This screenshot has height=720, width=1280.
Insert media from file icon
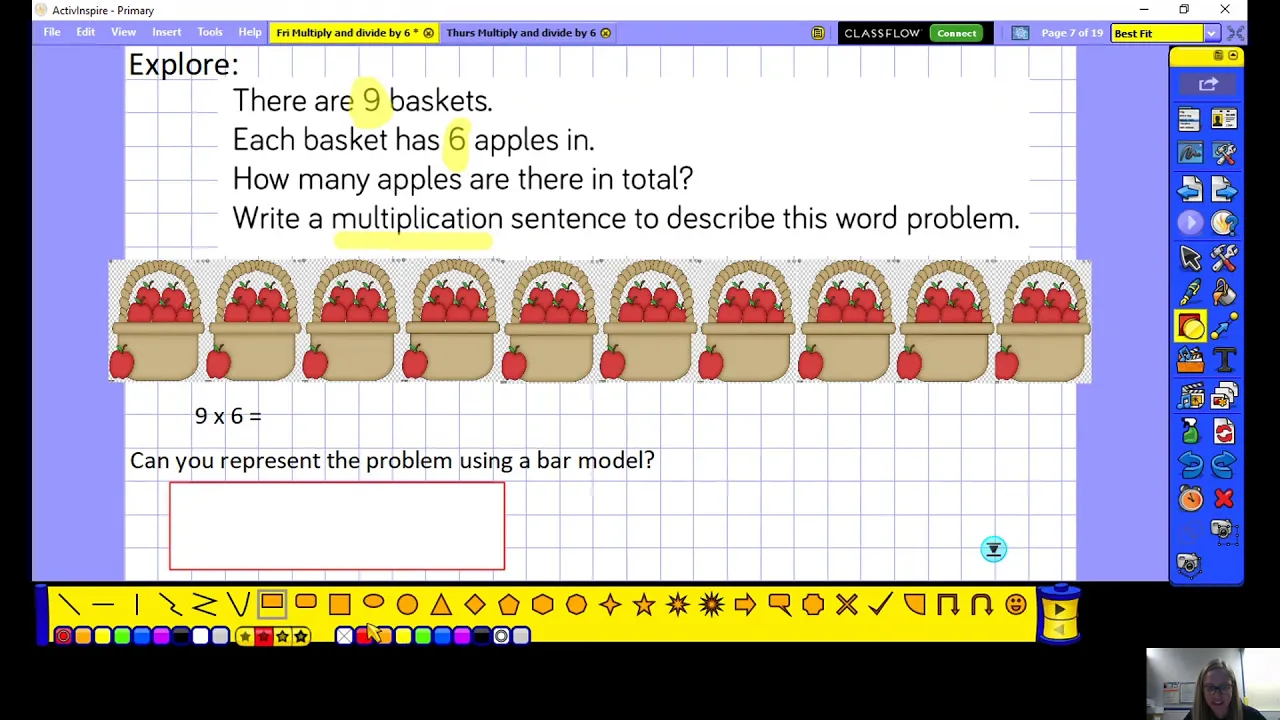tap(1189, 396)
